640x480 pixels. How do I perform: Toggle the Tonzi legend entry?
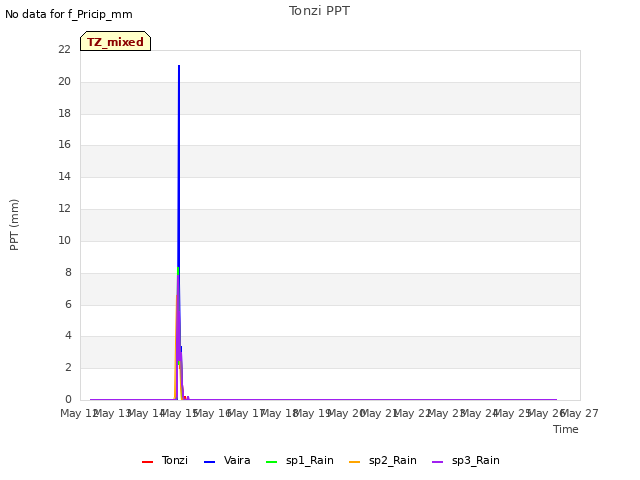coord(165,460)
